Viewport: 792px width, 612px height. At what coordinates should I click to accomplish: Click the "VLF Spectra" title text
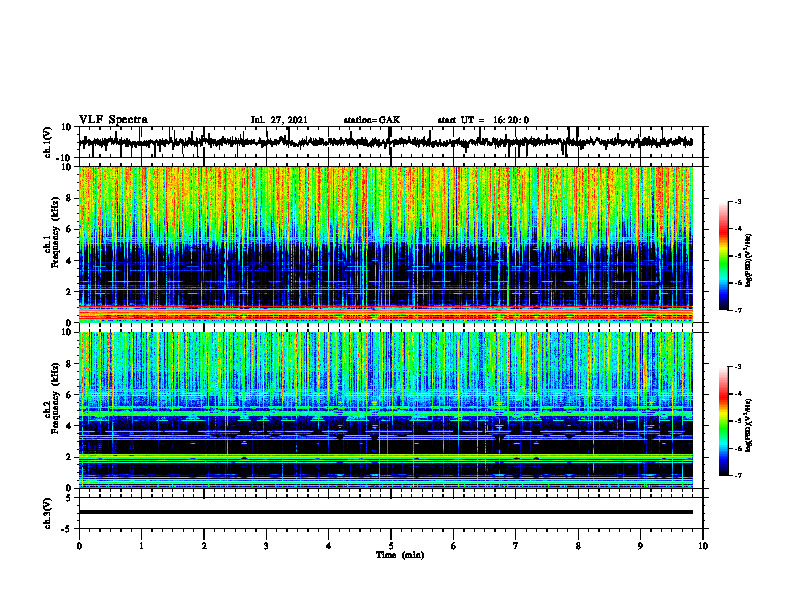(x=113, y=120)
